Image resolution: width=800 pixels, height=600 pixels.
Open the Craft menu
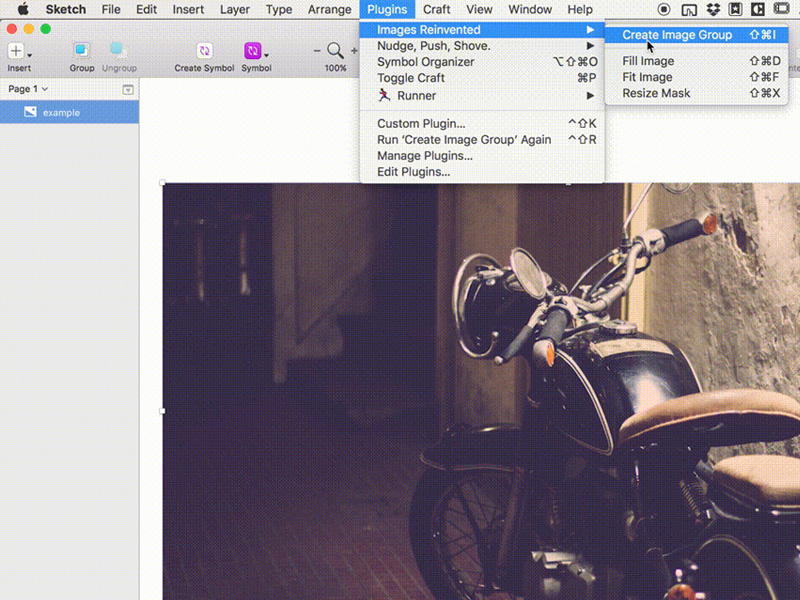click(x=436, y=9)
